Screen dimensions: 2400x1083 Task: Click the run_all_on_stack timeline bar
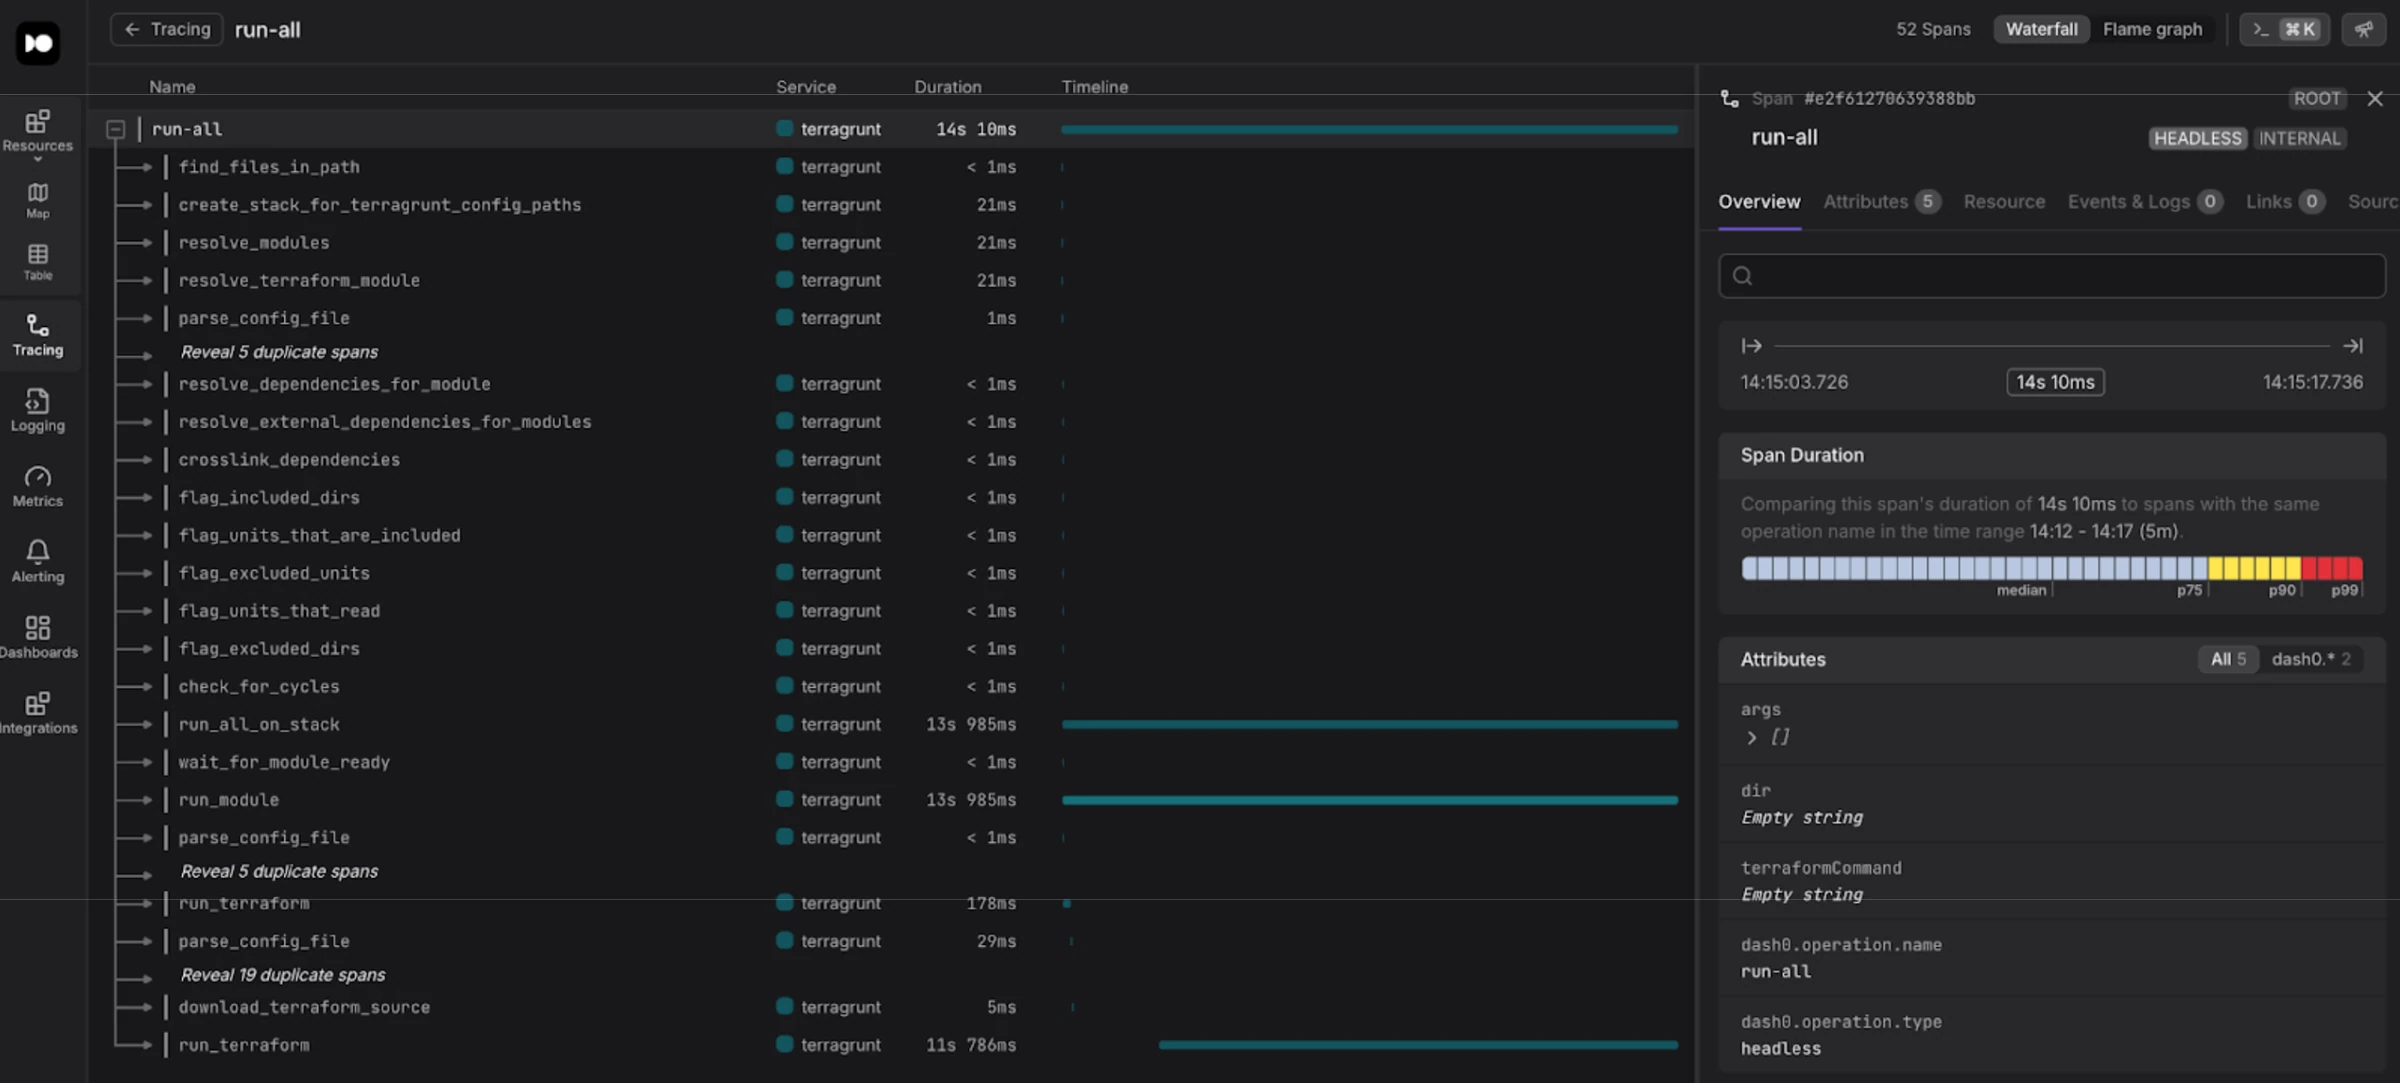(1370, 724)
